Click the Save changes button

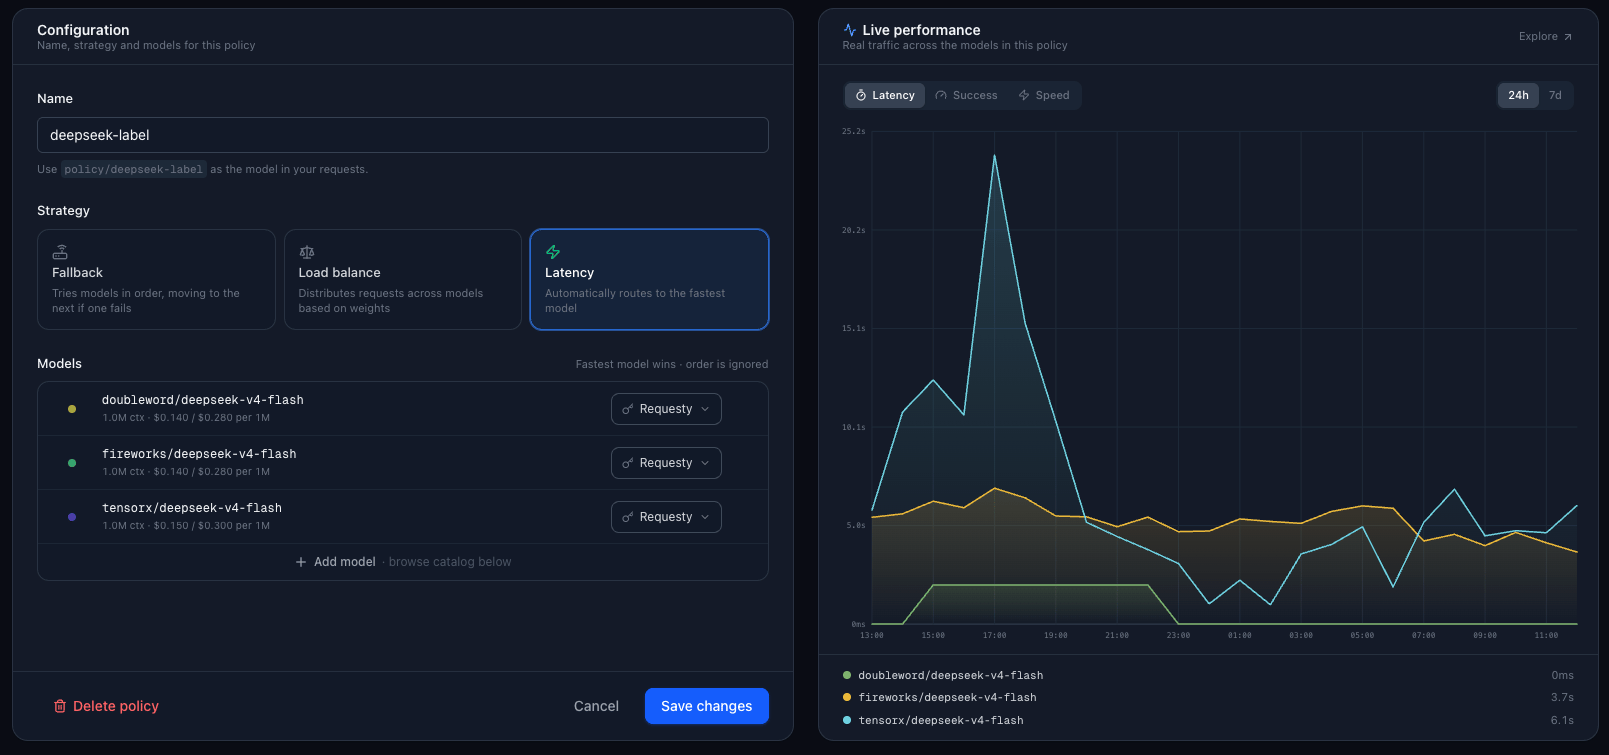707,706
